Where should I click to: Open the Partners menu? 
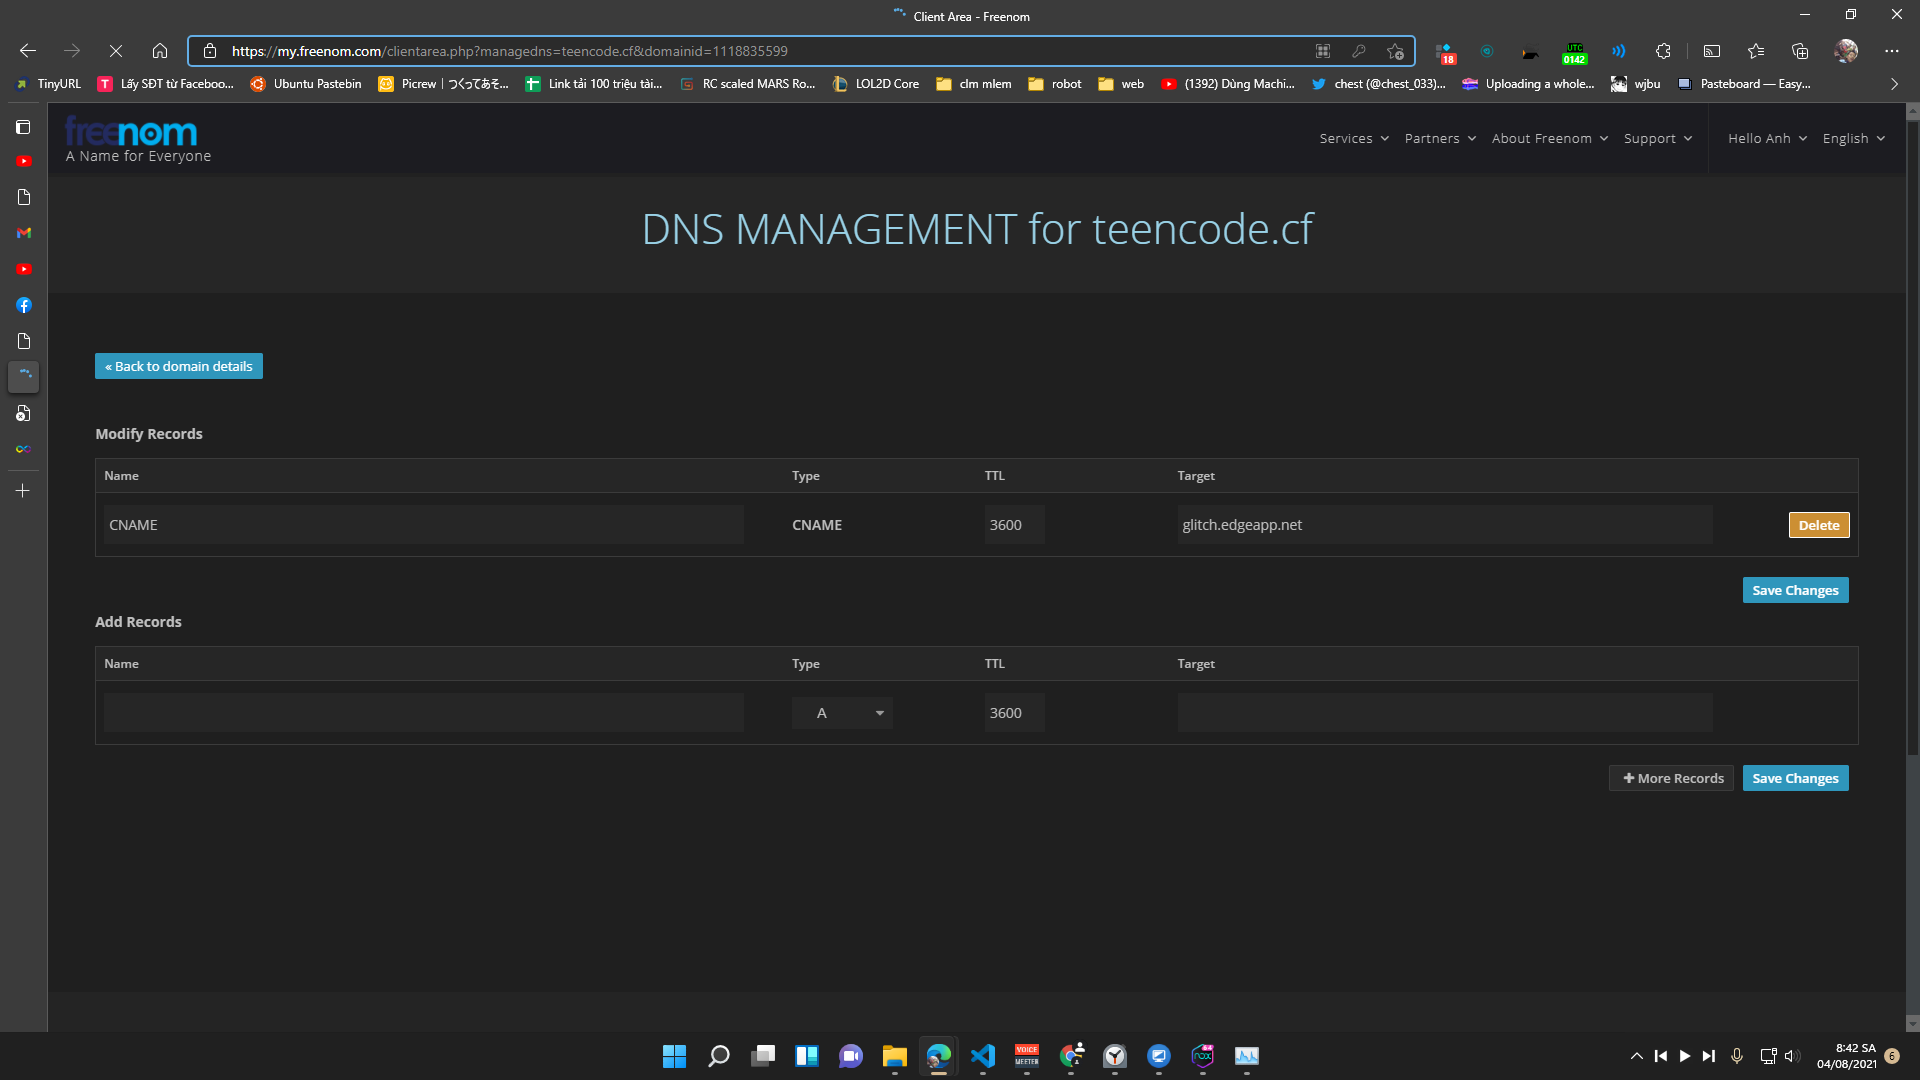coord(1440,139)
